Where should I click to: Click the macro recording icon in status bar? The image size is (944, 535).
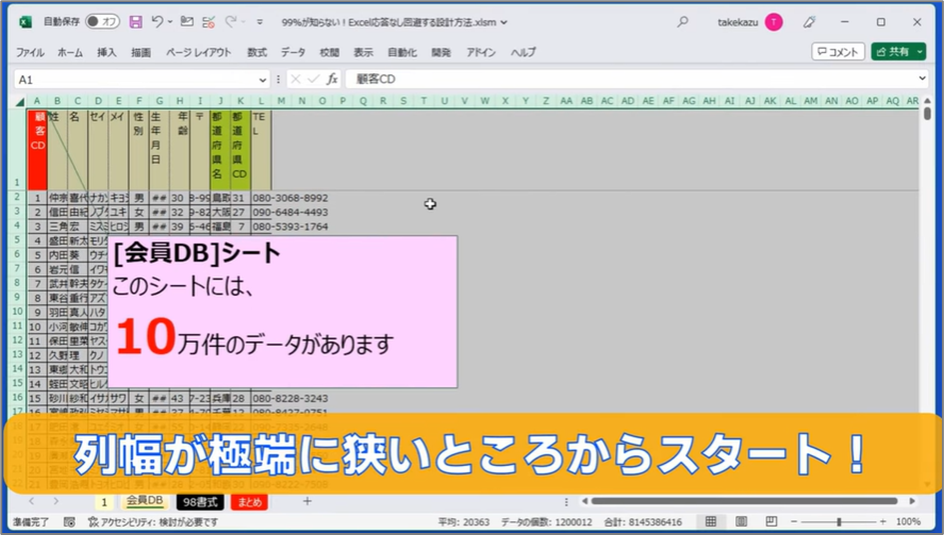click(69, 522)
